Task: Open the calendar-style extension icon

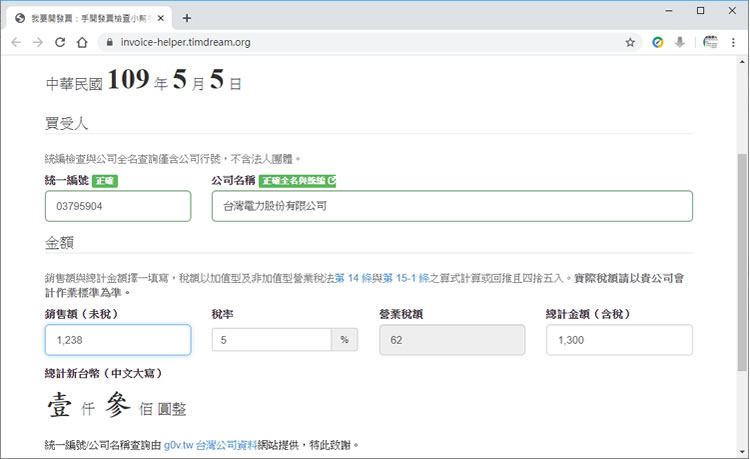Action: click(710, 42)
